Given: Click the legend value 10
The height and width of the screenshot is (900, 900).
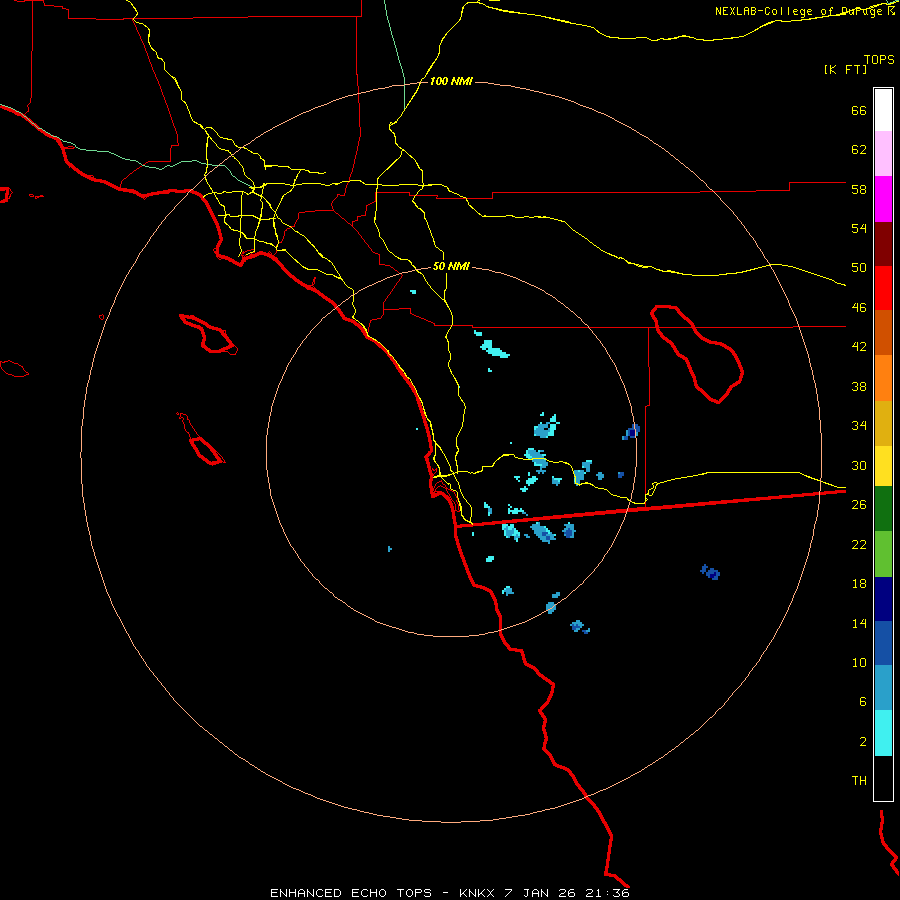Looking at the screenshot, I should pyautogui.click(x=859, y=662).
